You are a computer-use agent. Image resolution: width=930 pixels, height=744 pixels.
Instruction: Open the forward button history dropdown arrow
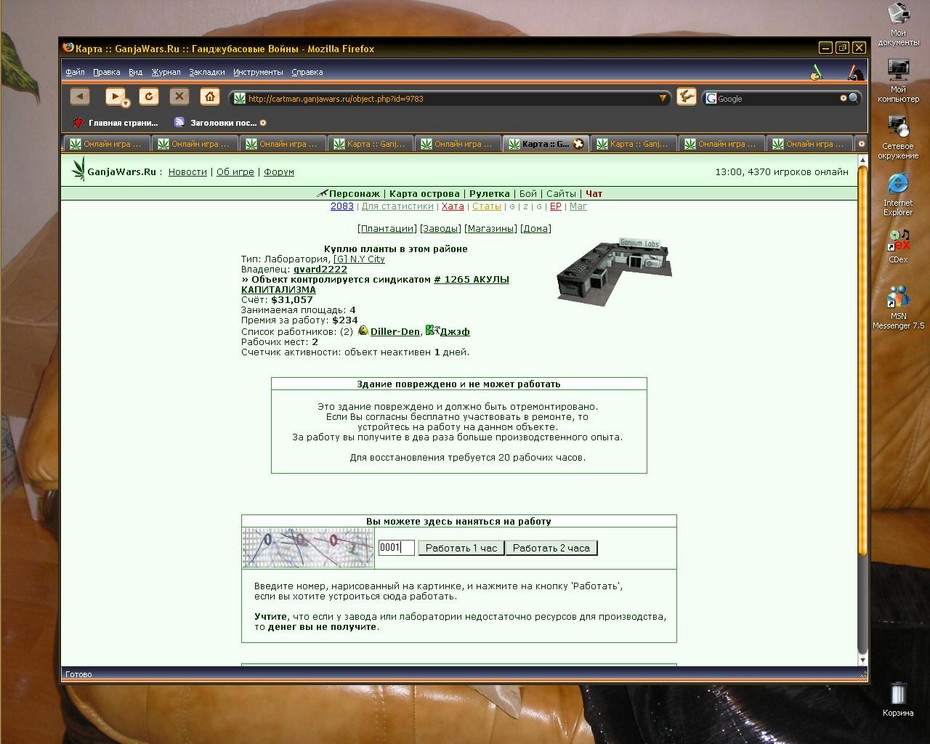click(x=126, y=104)
